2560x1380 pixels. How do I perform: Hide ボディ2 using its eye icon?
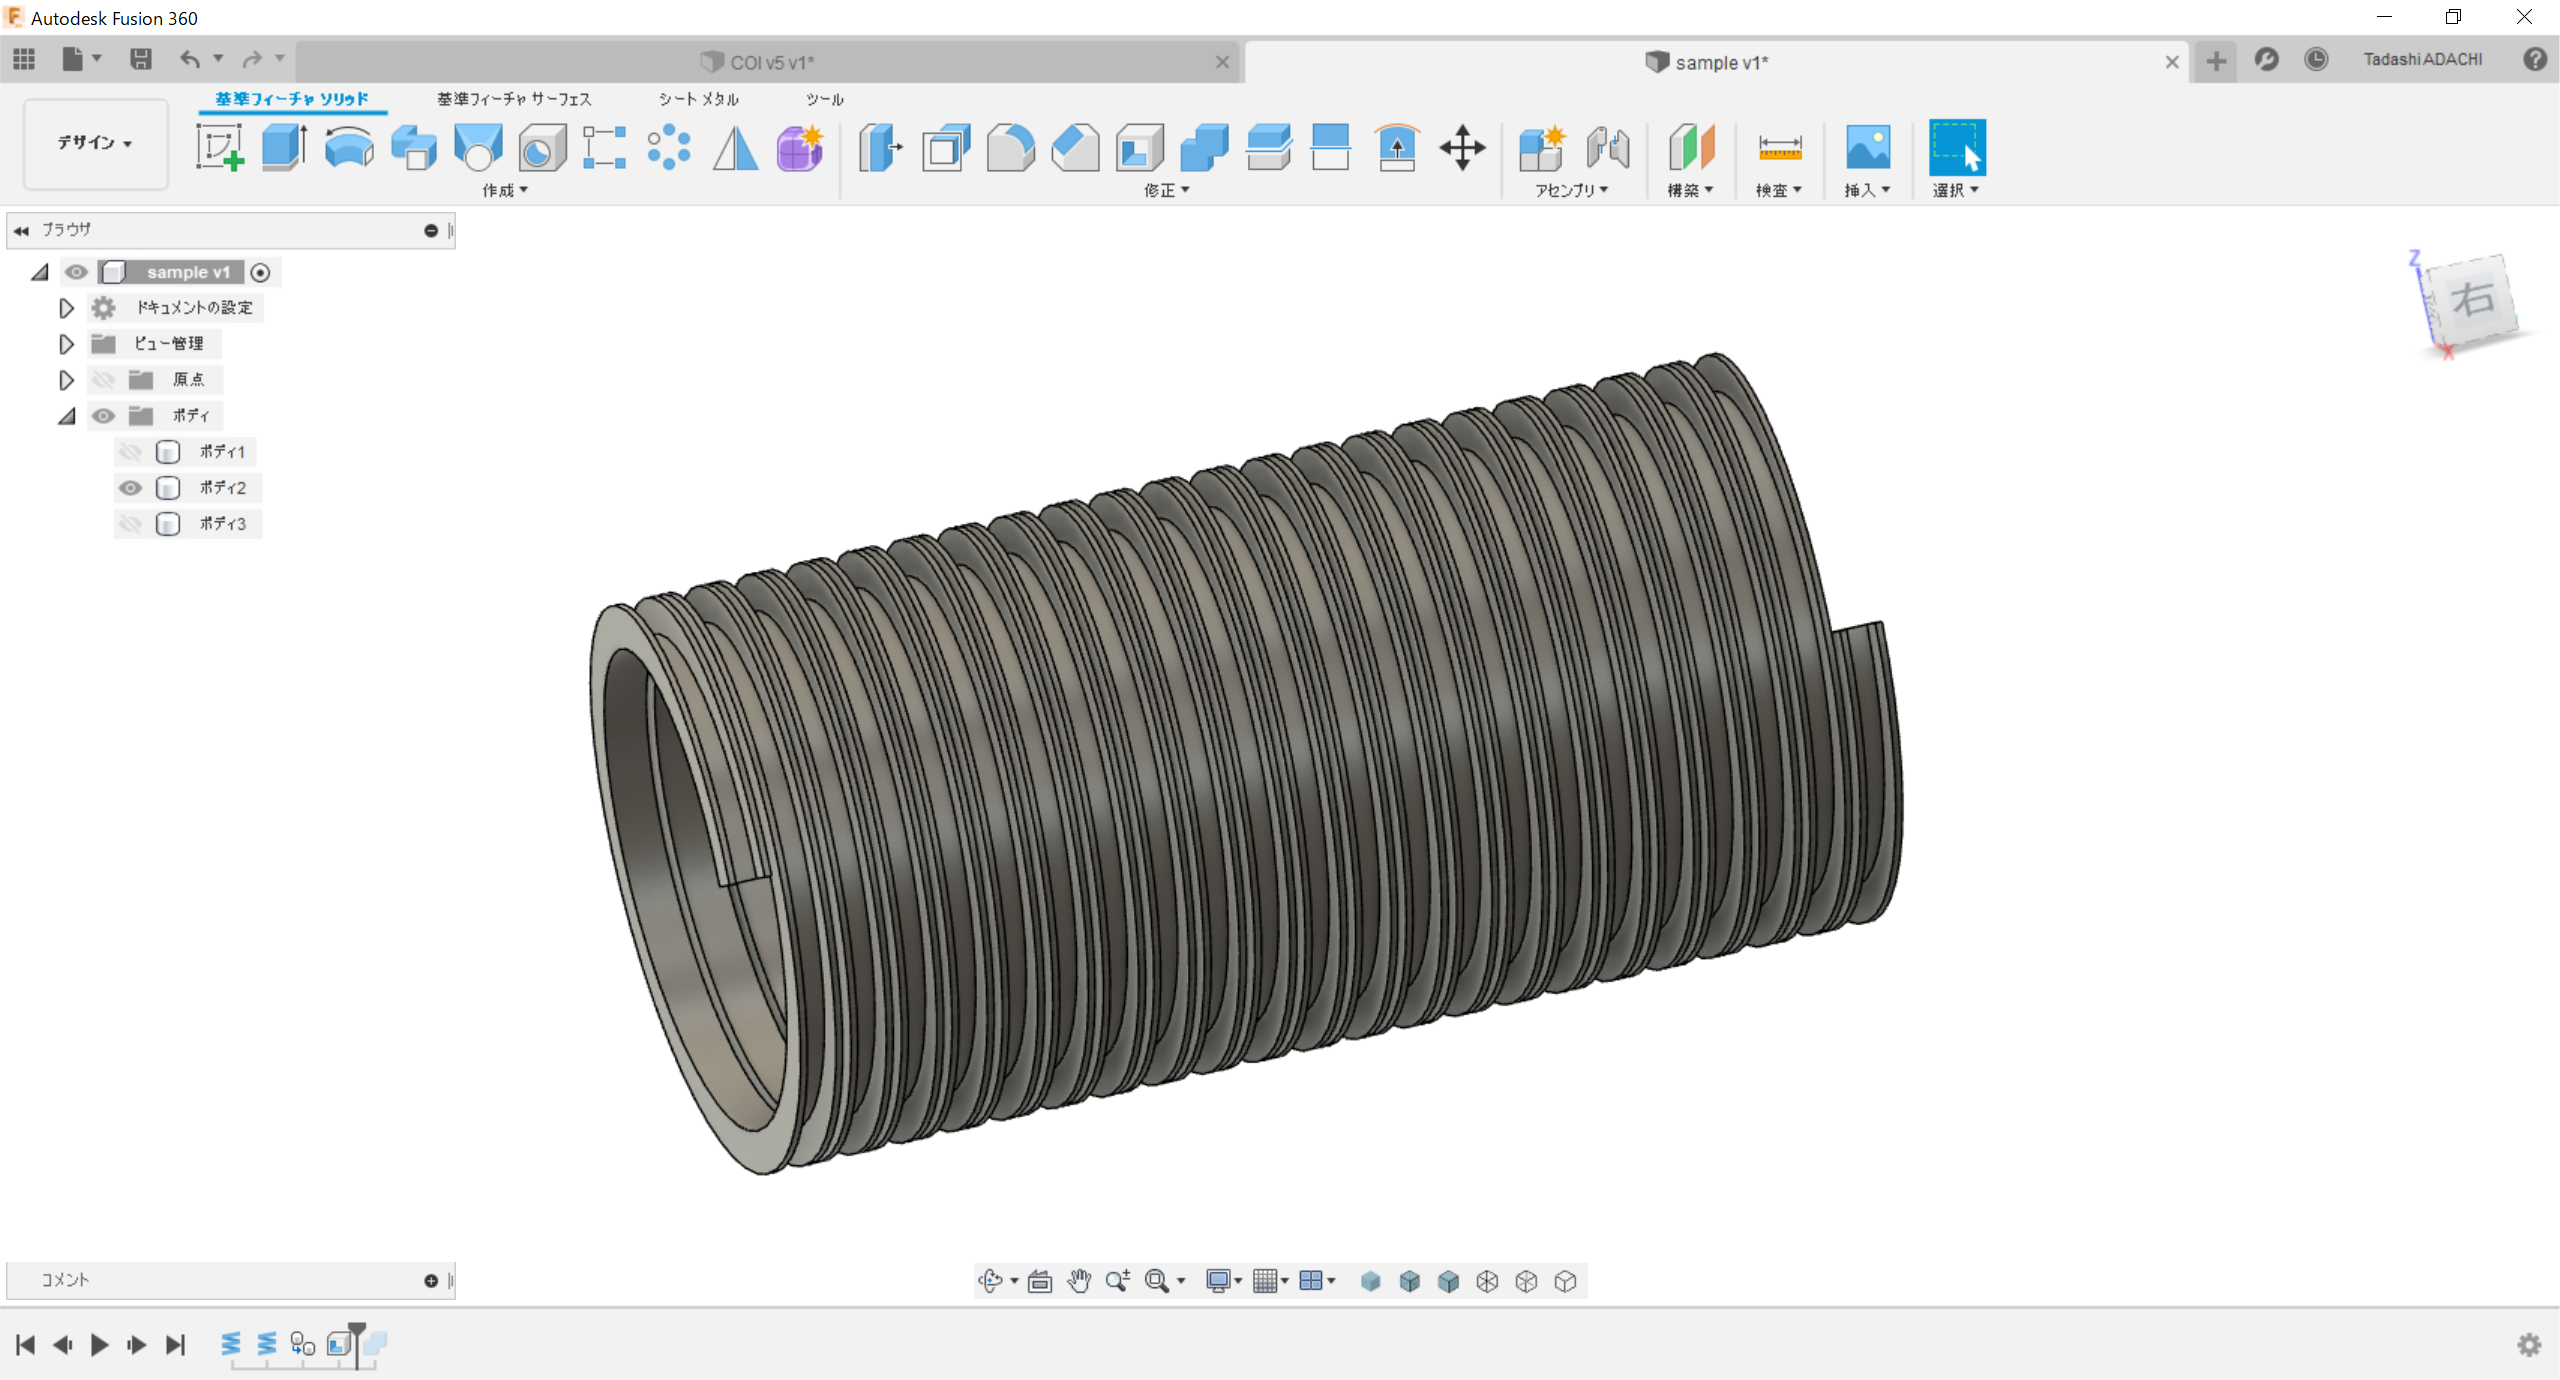(x=130, y=488)
